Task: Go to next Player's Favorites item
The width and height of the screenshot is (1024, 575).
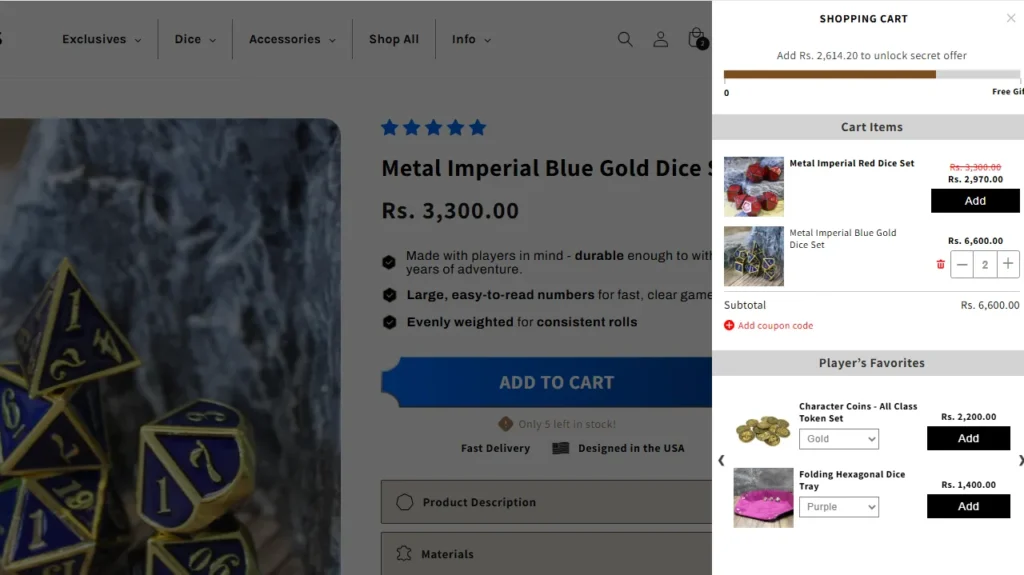Action: [1020, 461]
